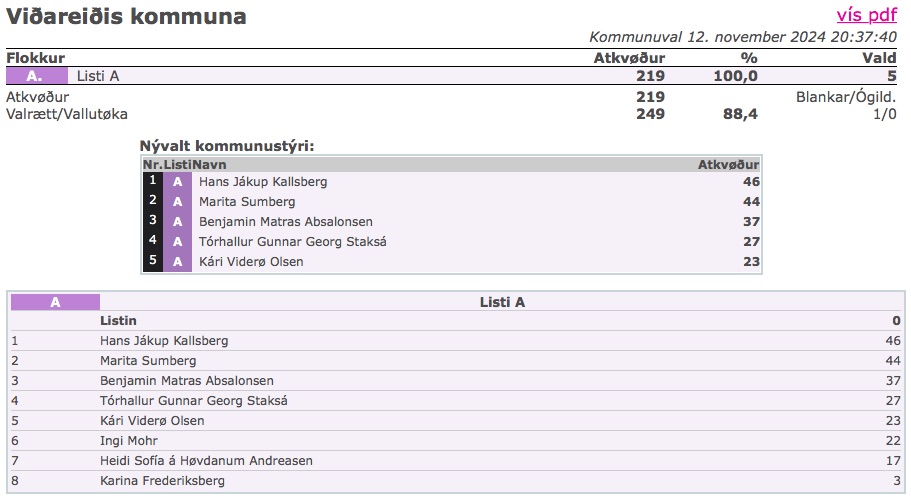This screenshot has width=911, height=499.
Task: Click the 'Vald' column header
Action: pyautogui.click(x=879, y=58)
